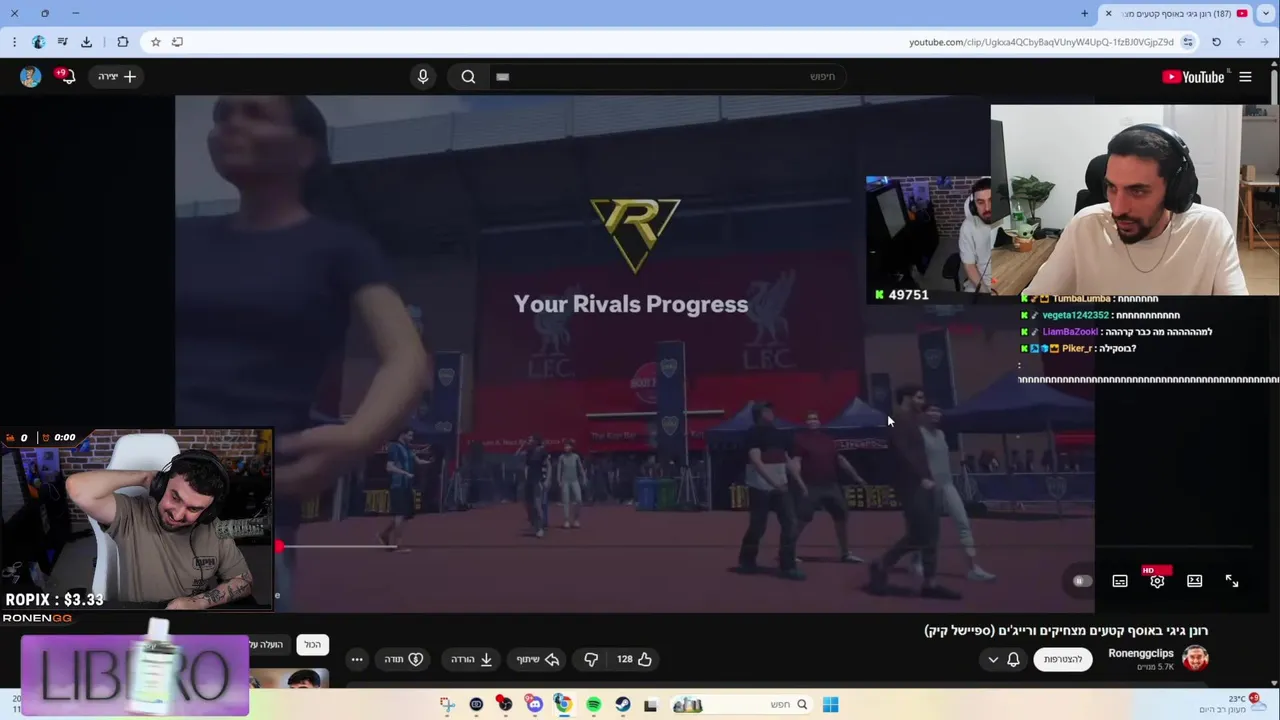This screenshot has width=1280, height=720.
Task: Open Chrome extensions puzzle icon
Action: (122, 42)
